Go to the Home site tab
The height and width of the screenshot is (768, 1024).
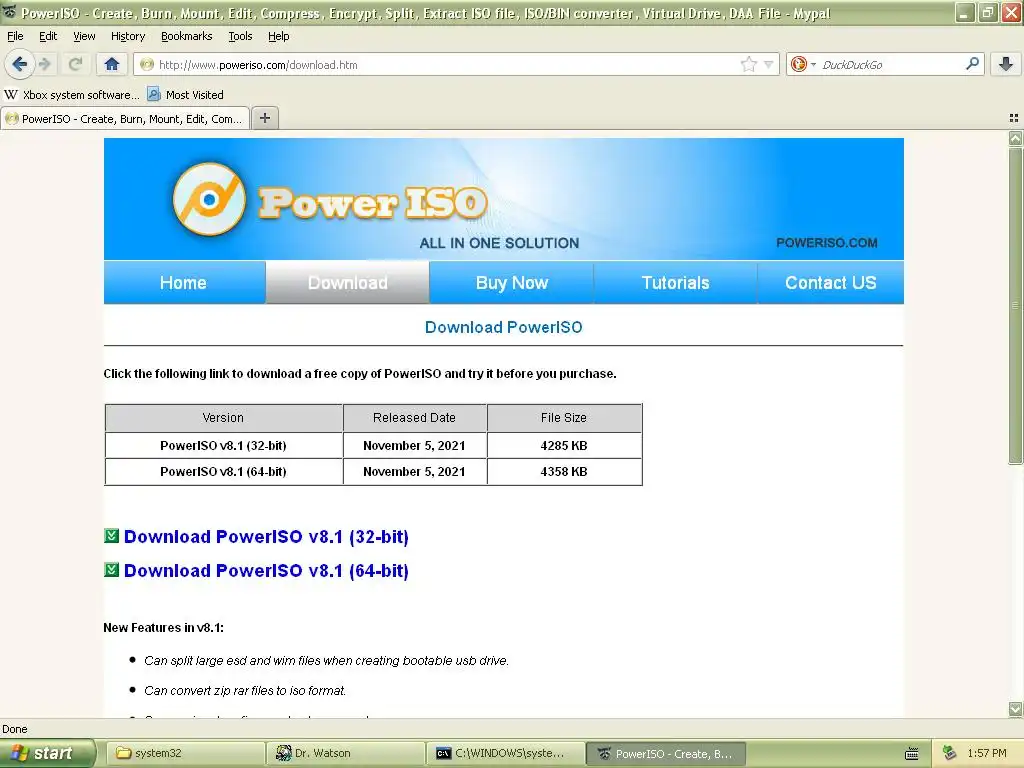[184, 283]
